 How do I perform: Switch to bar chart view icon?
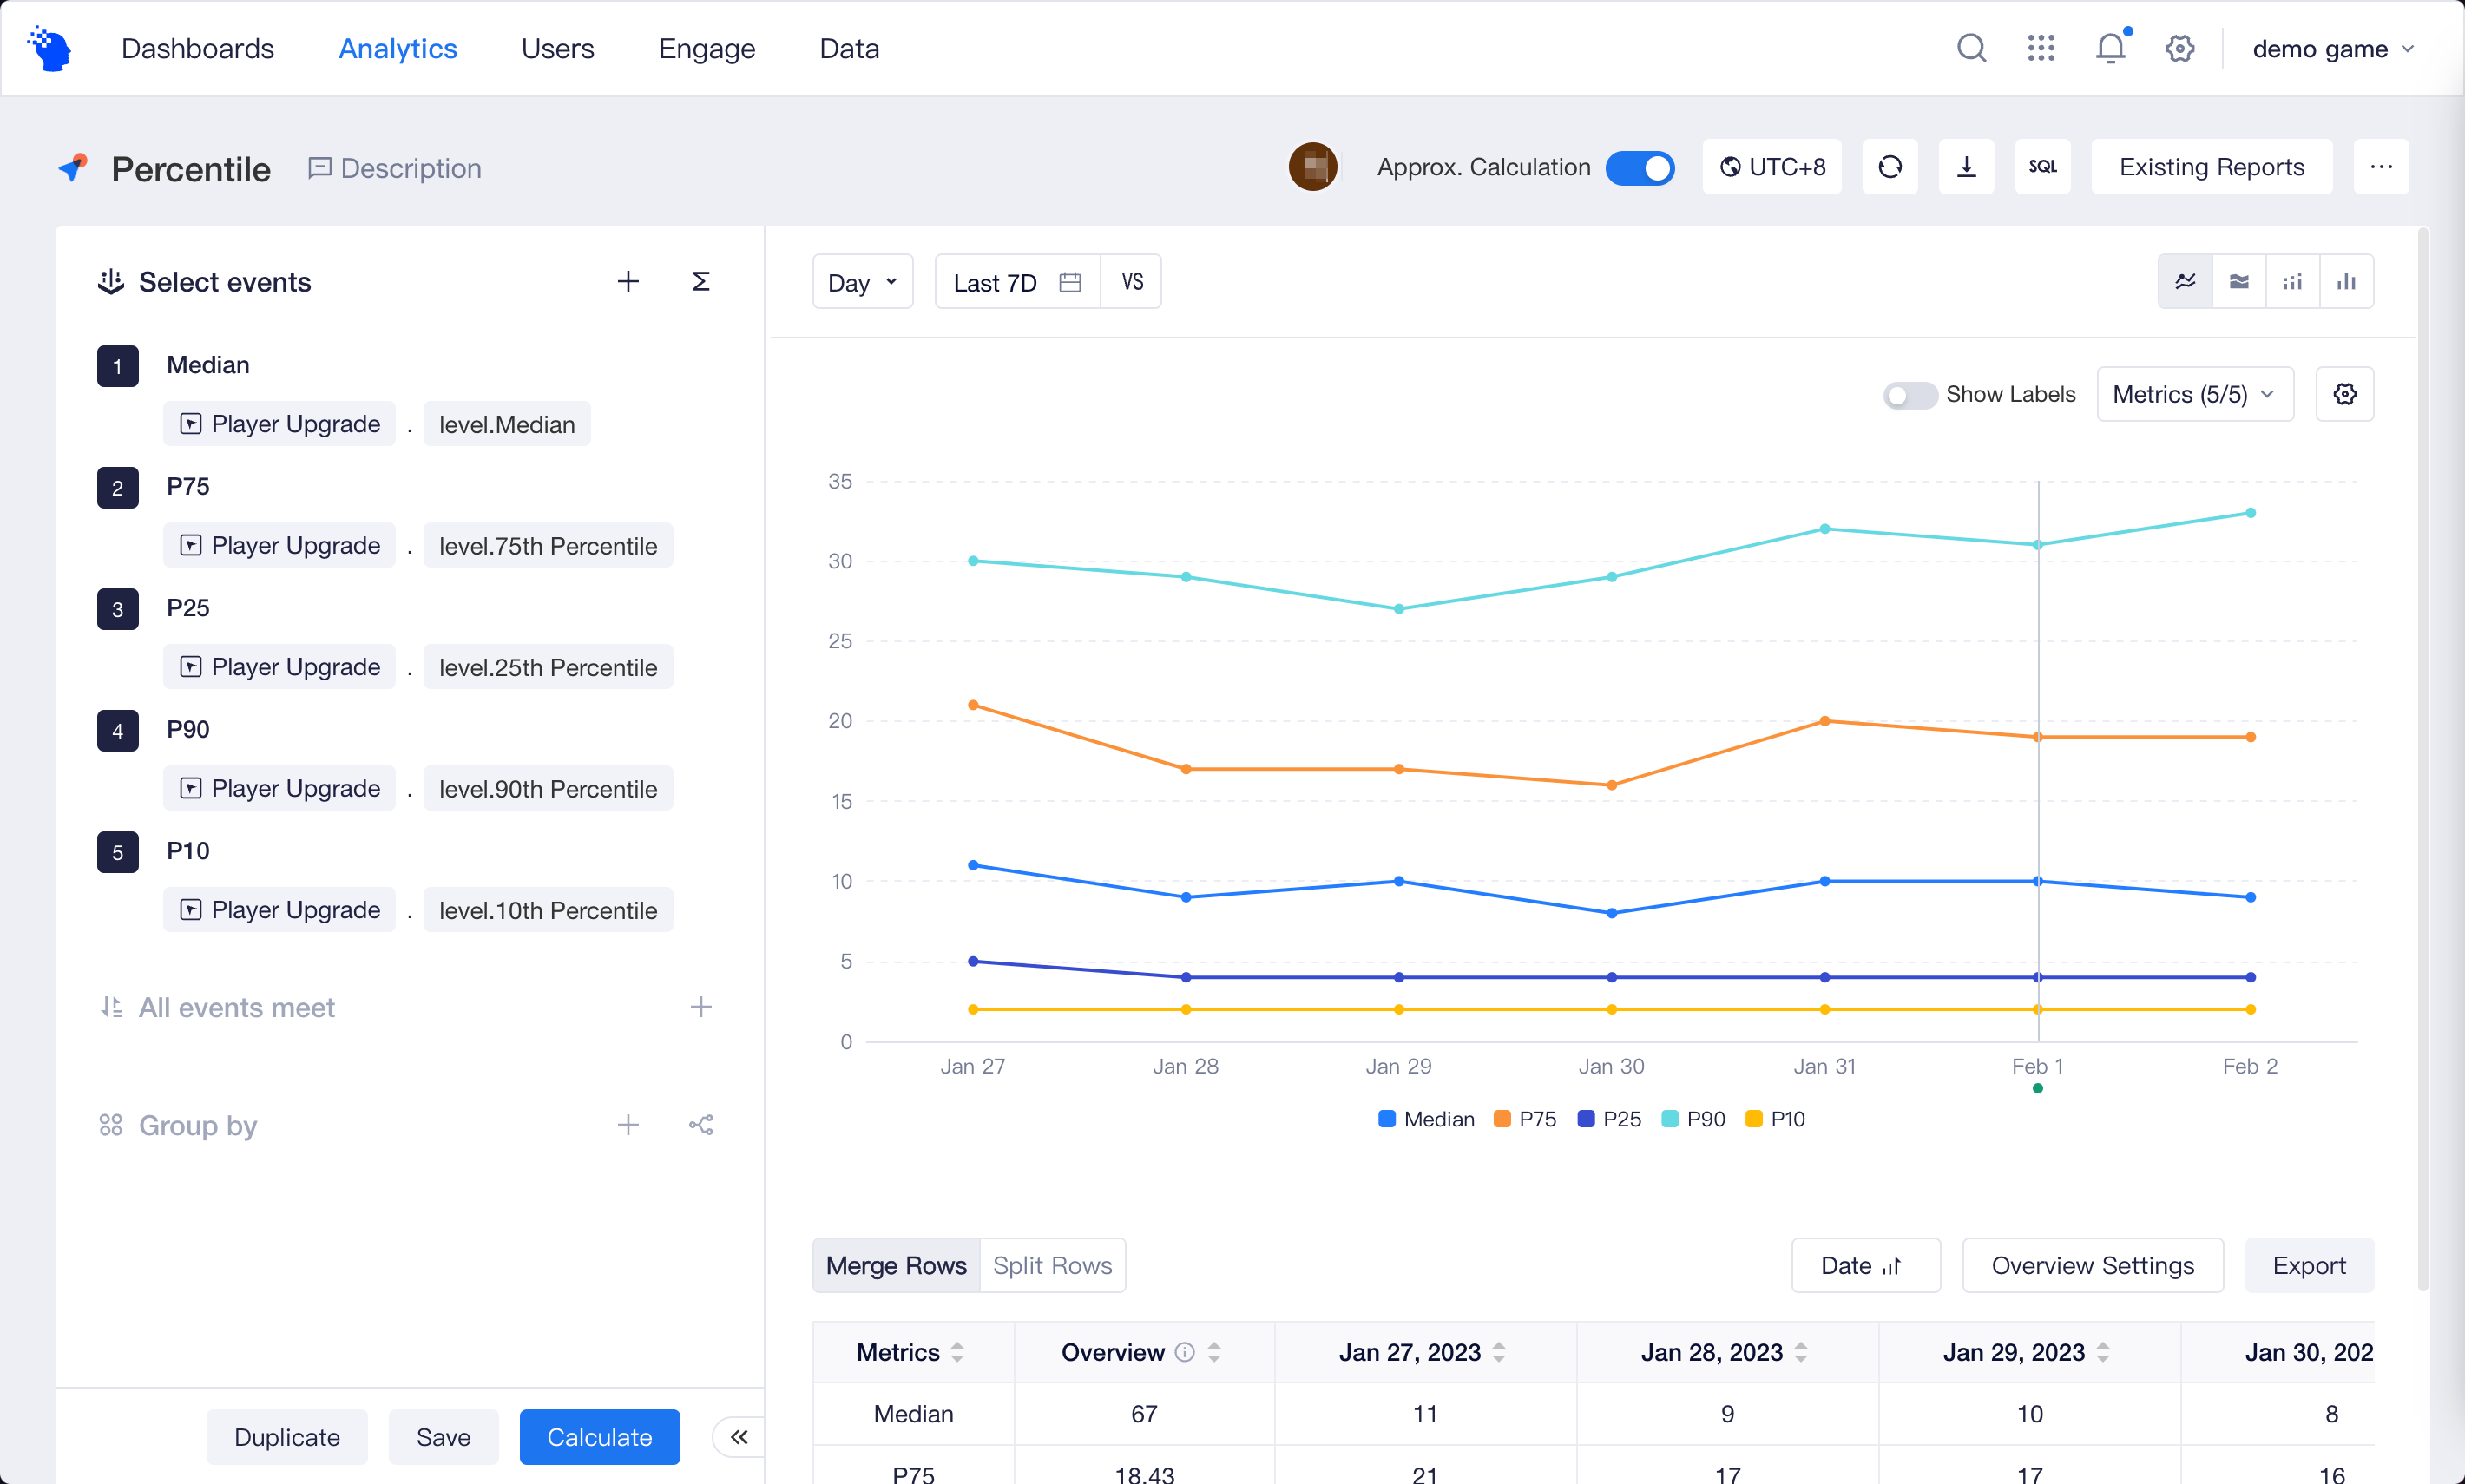tap(2346, 282)
